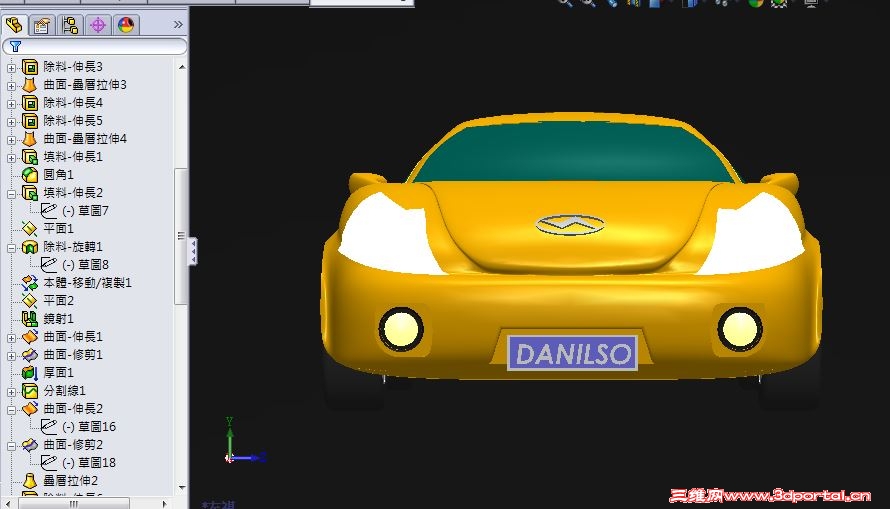Select the DANILSO license plate on the car

pyautogui.click(x=572, y=354)
